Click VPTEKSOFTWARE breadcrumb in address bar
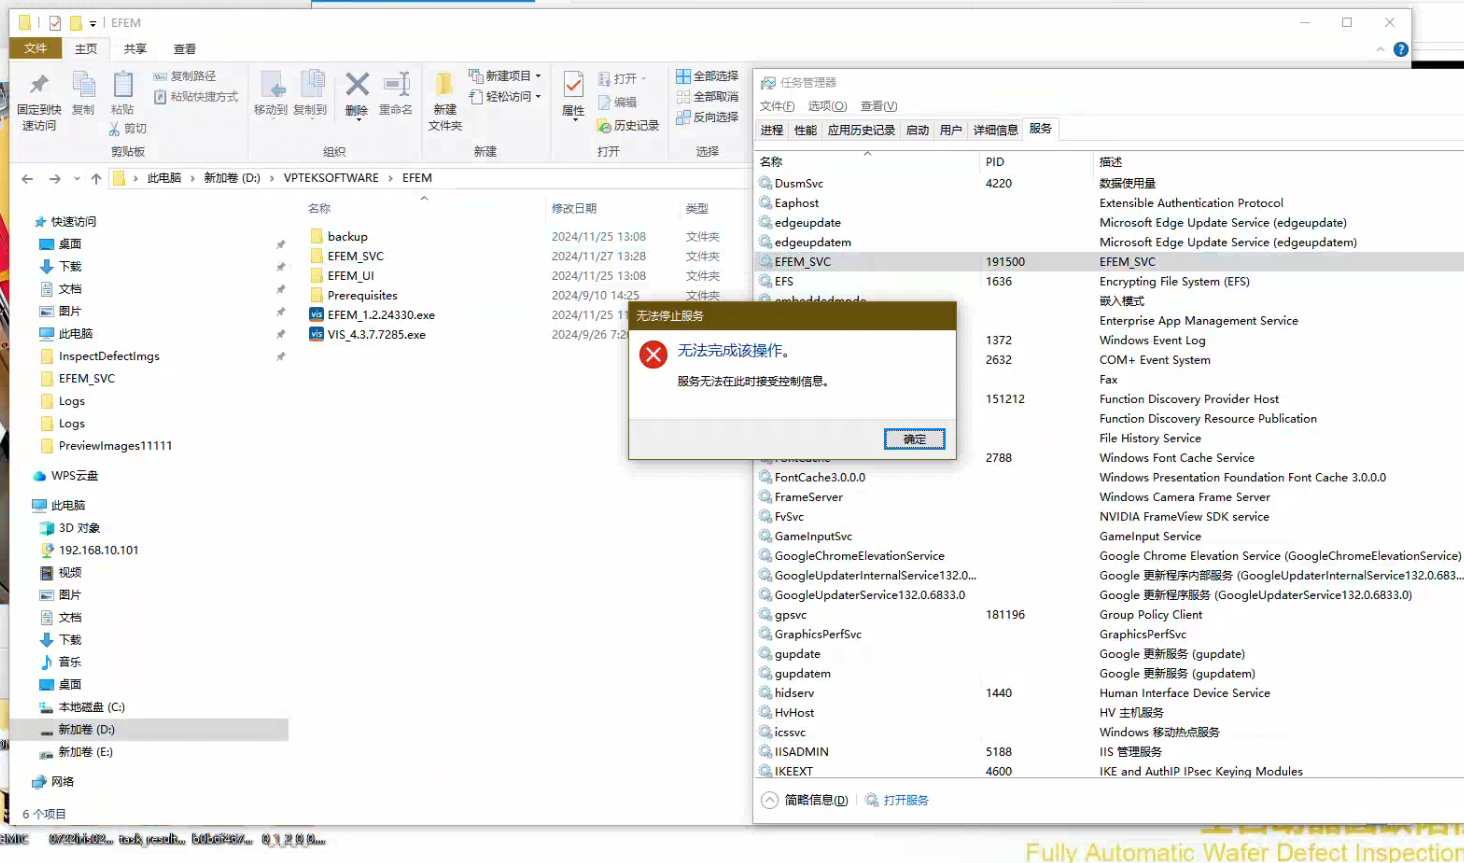 click(331, 178)
